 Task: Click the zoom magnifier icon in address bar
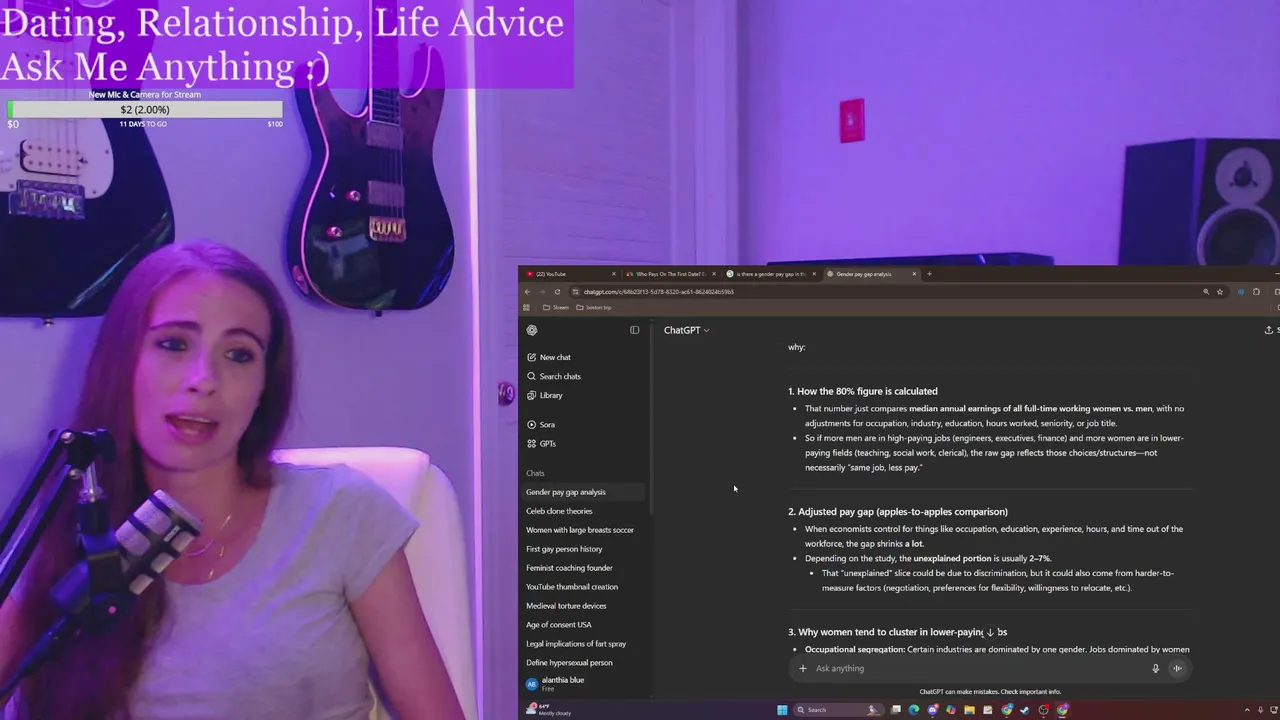coord(1206,292)
